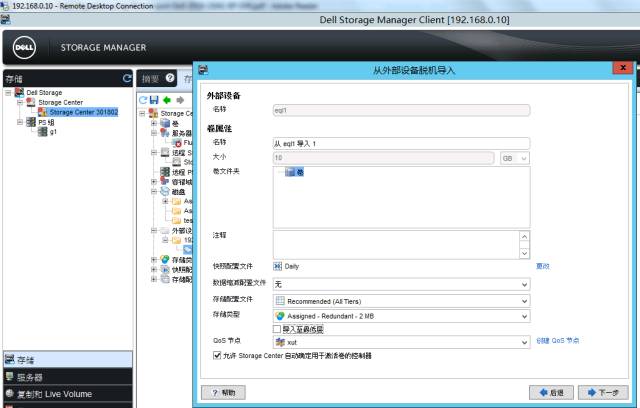Click the Dell Storage root icon
The width and height of the screenshot is (640, 408).
(19, 93)
